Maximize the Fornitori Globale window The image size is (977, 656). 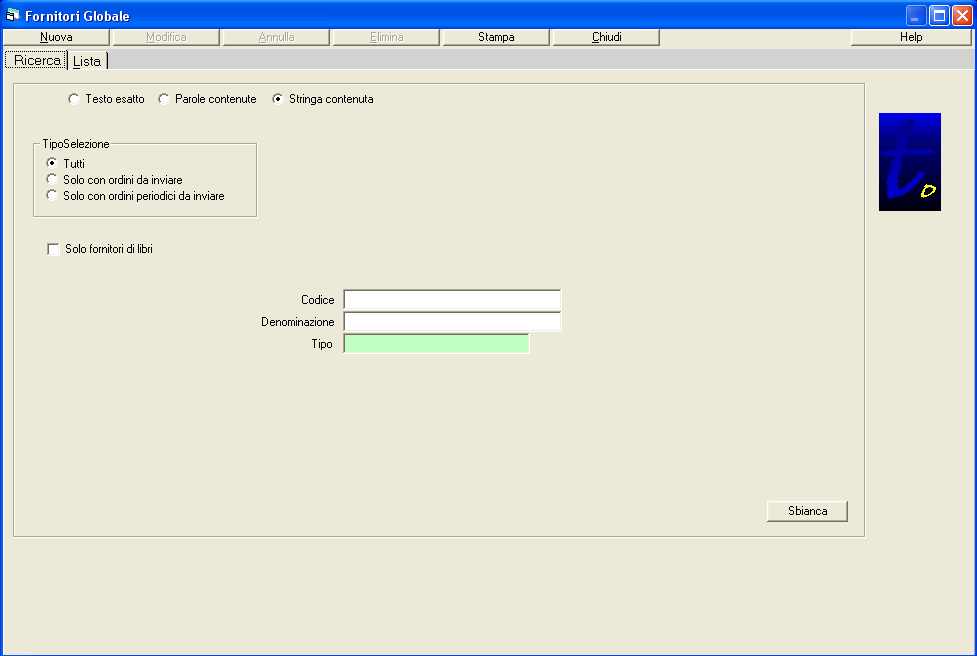point(939,15)
